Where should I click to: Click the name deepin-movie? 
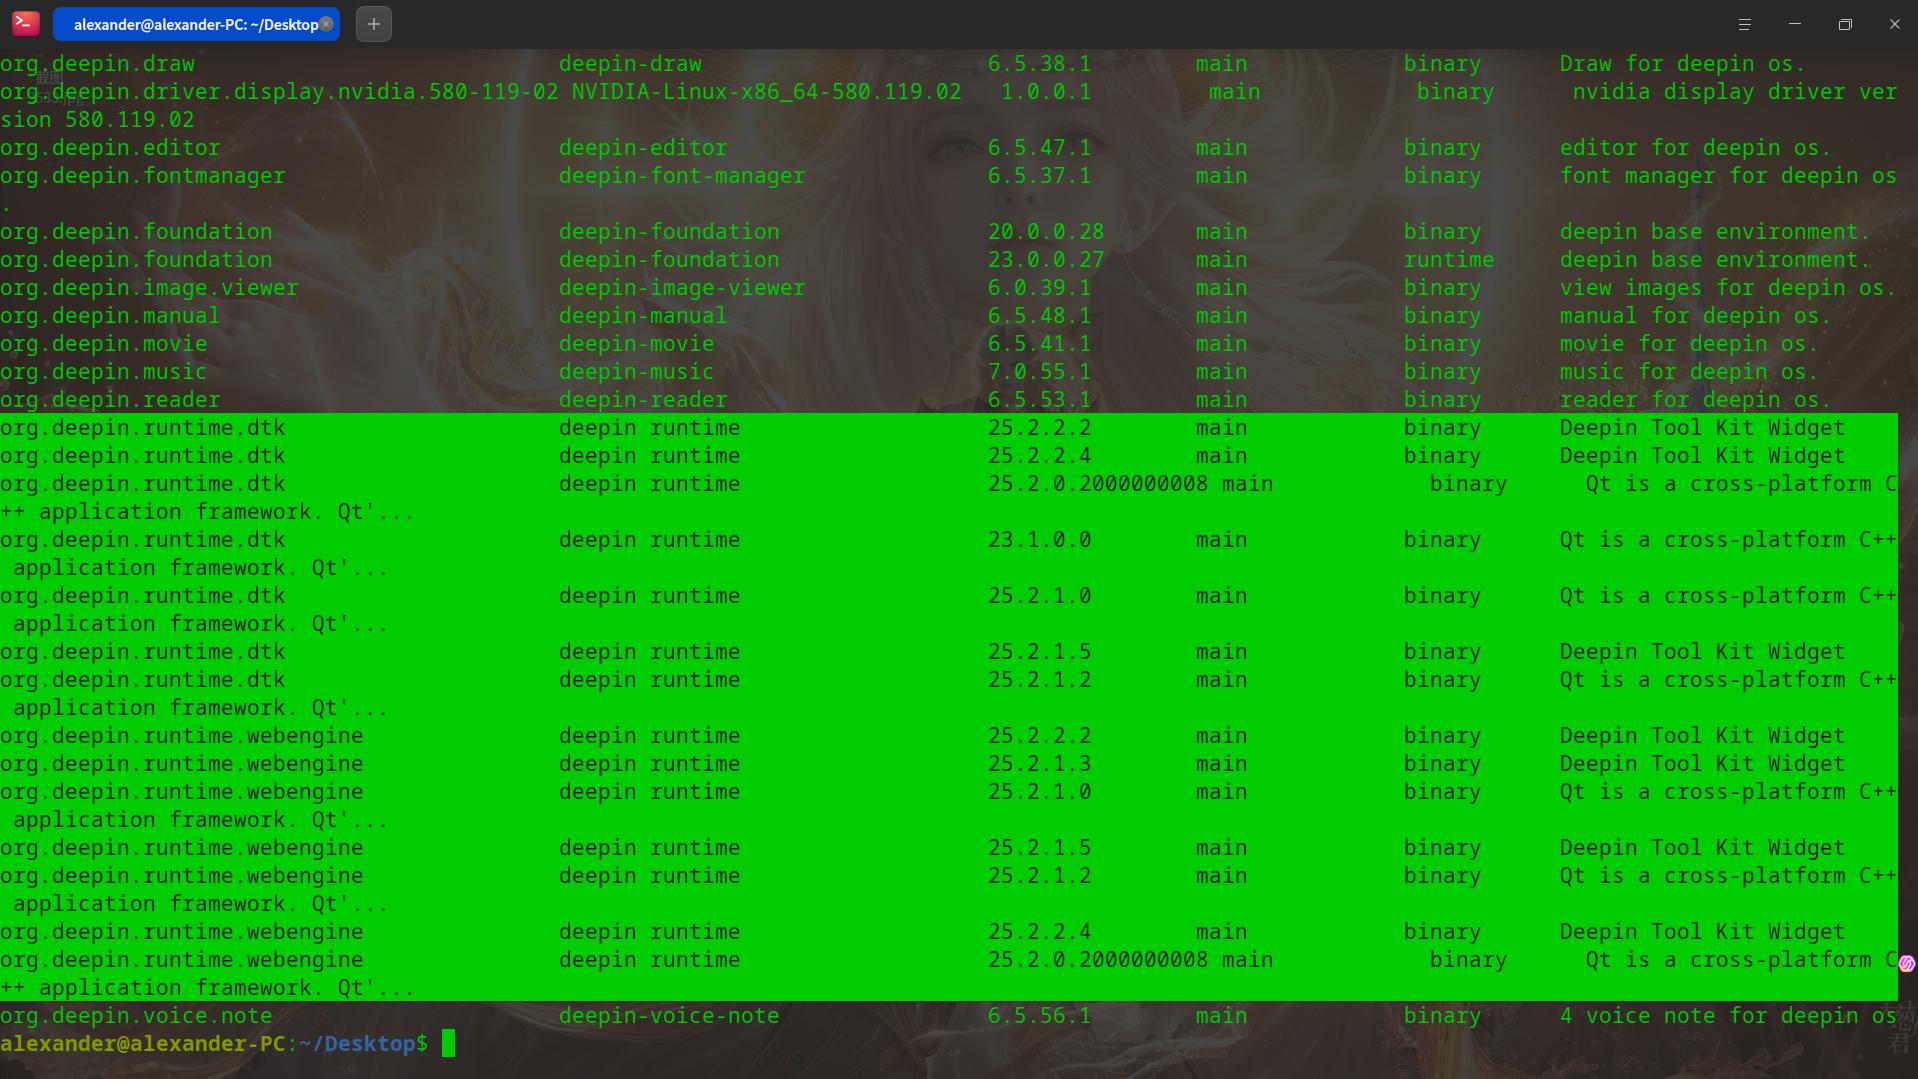click(x=636, y=344)
